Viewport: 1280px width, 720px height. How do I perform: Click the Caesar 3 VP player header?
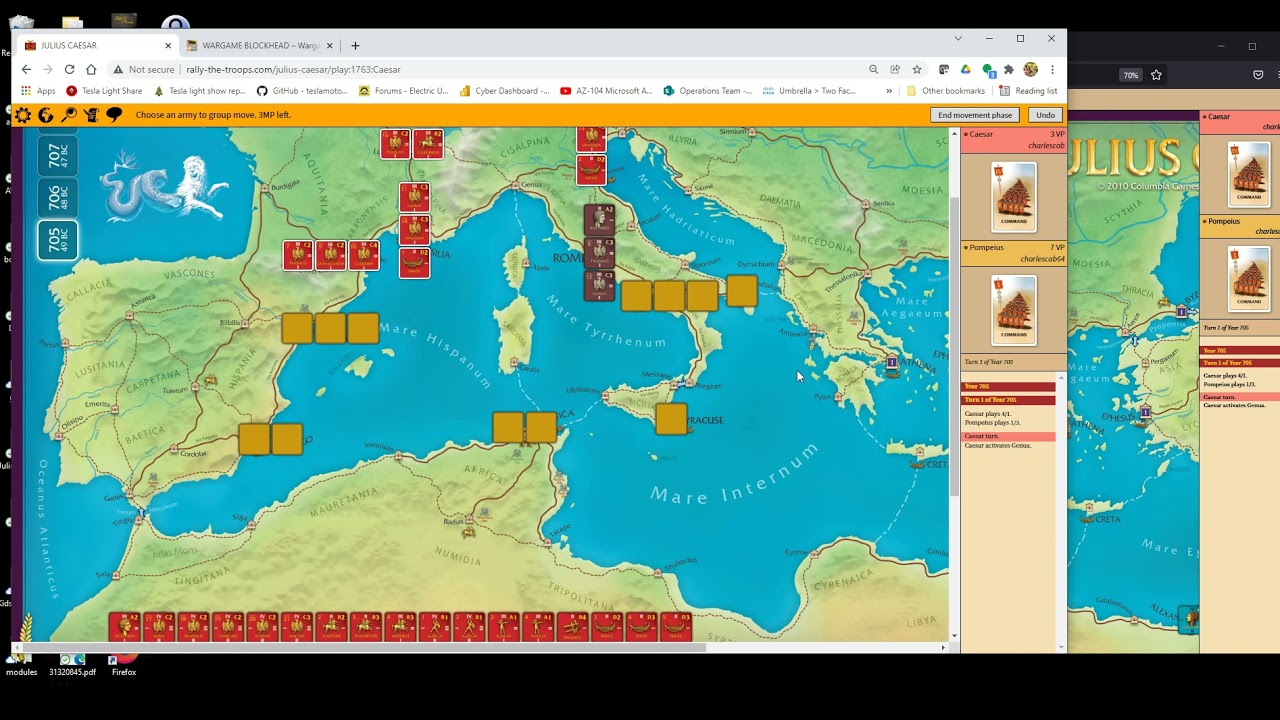[x=1013, y=139]
